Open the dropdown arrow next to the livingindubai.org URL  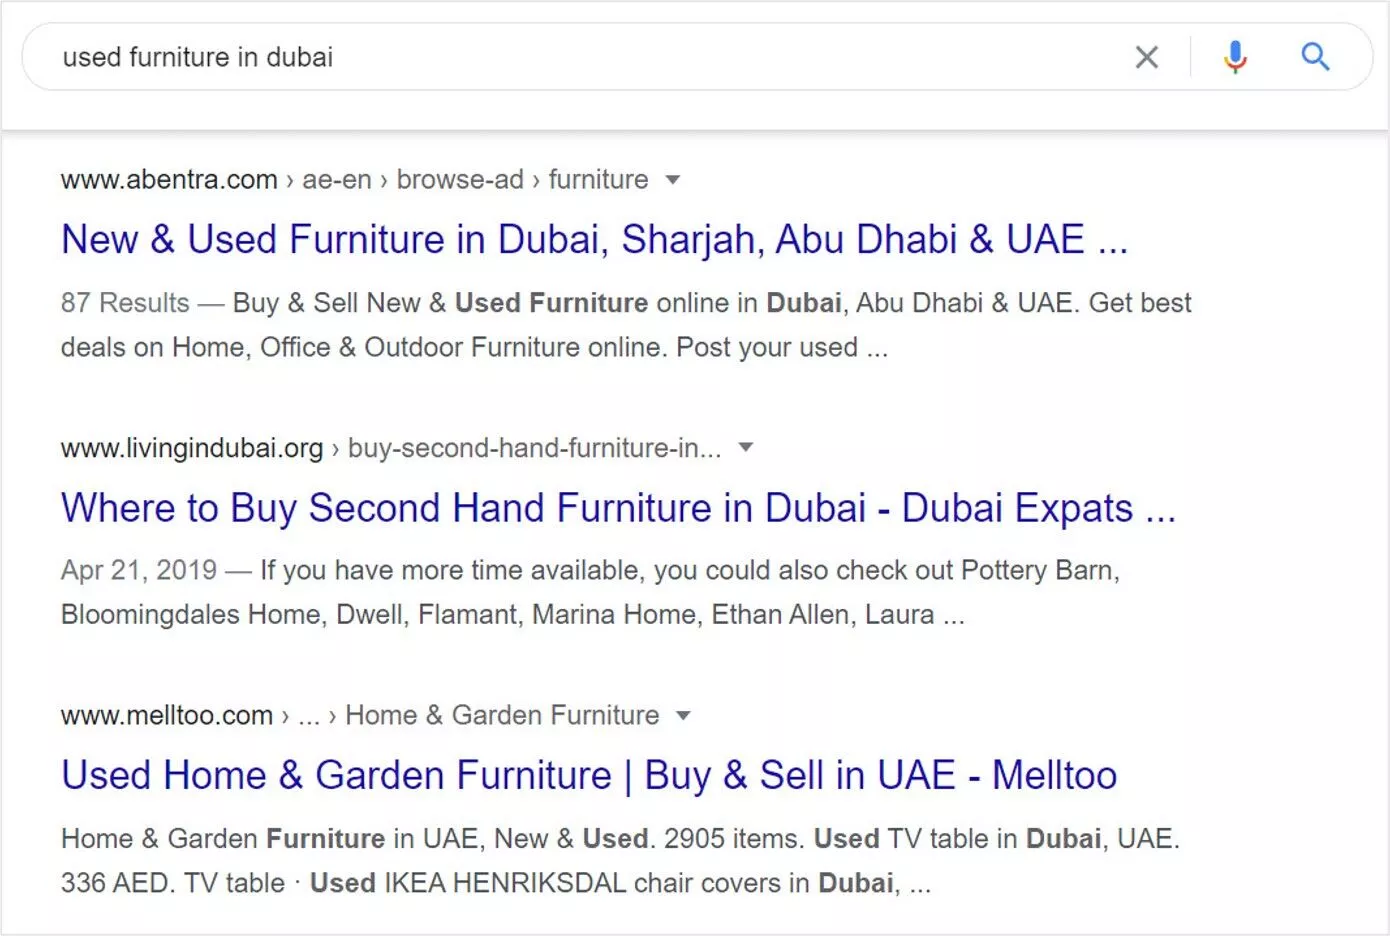pyautogui.click(x=745, y=447)
